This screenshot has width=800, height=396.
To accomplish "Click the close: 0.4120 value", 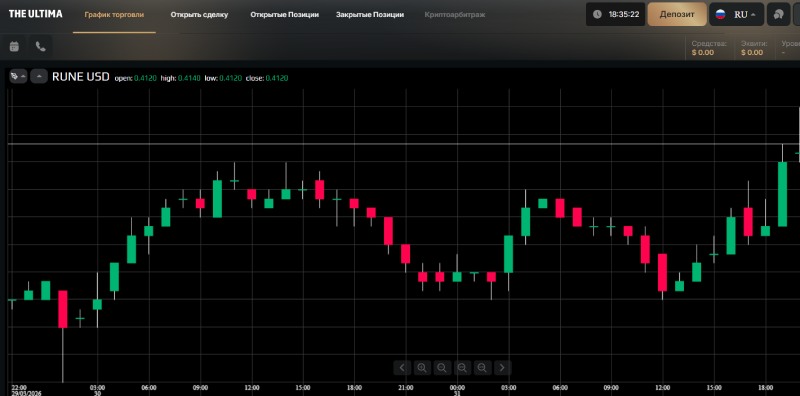I will (267, 78).
